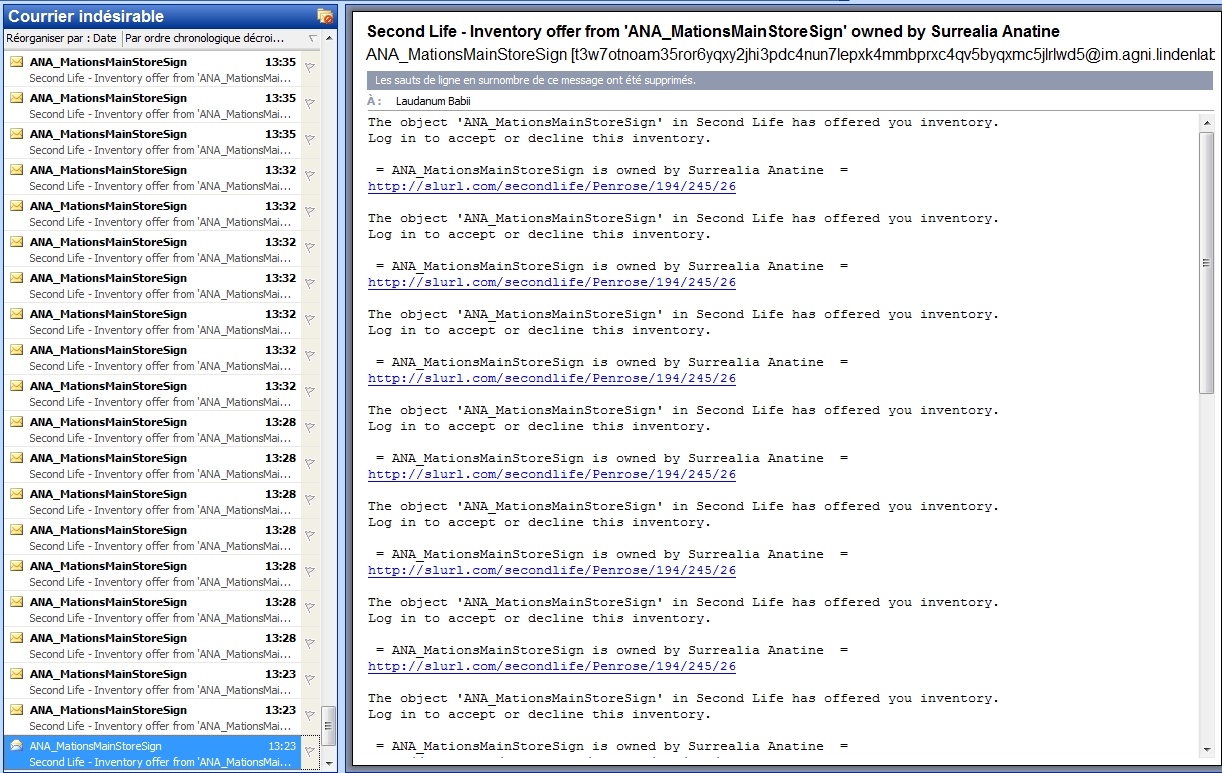Click envelope icon of the last 13:32 email
Image resolution: width=1222 pixels, height=773 pixels.
click(x=16, y=386)
